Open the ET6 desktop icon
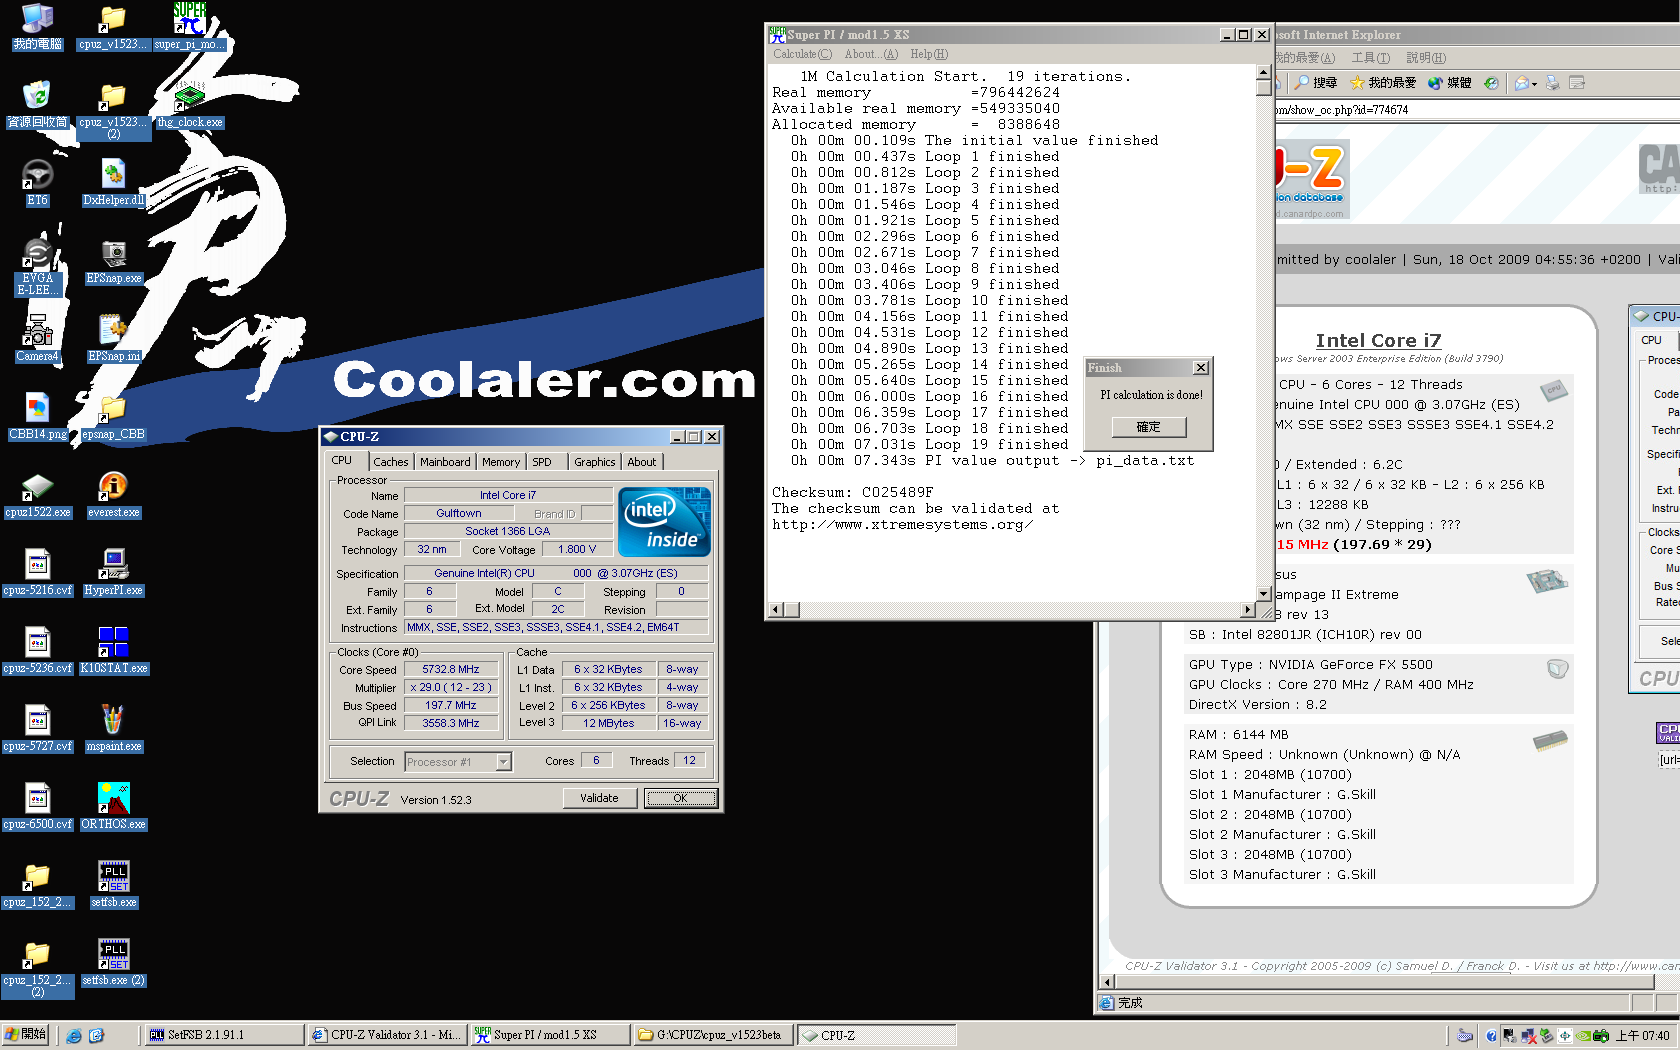The width and height of the screenshot is (1680, 1050). coord(37,183)
